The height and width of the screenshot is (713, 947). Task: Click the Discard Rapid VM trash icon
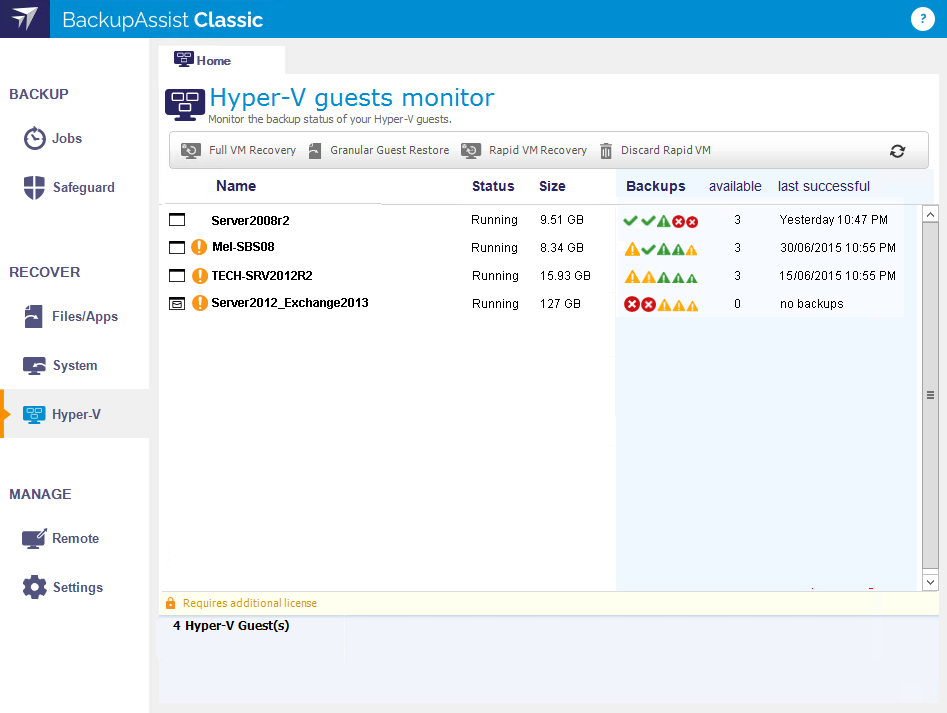[x=606, y=151]
